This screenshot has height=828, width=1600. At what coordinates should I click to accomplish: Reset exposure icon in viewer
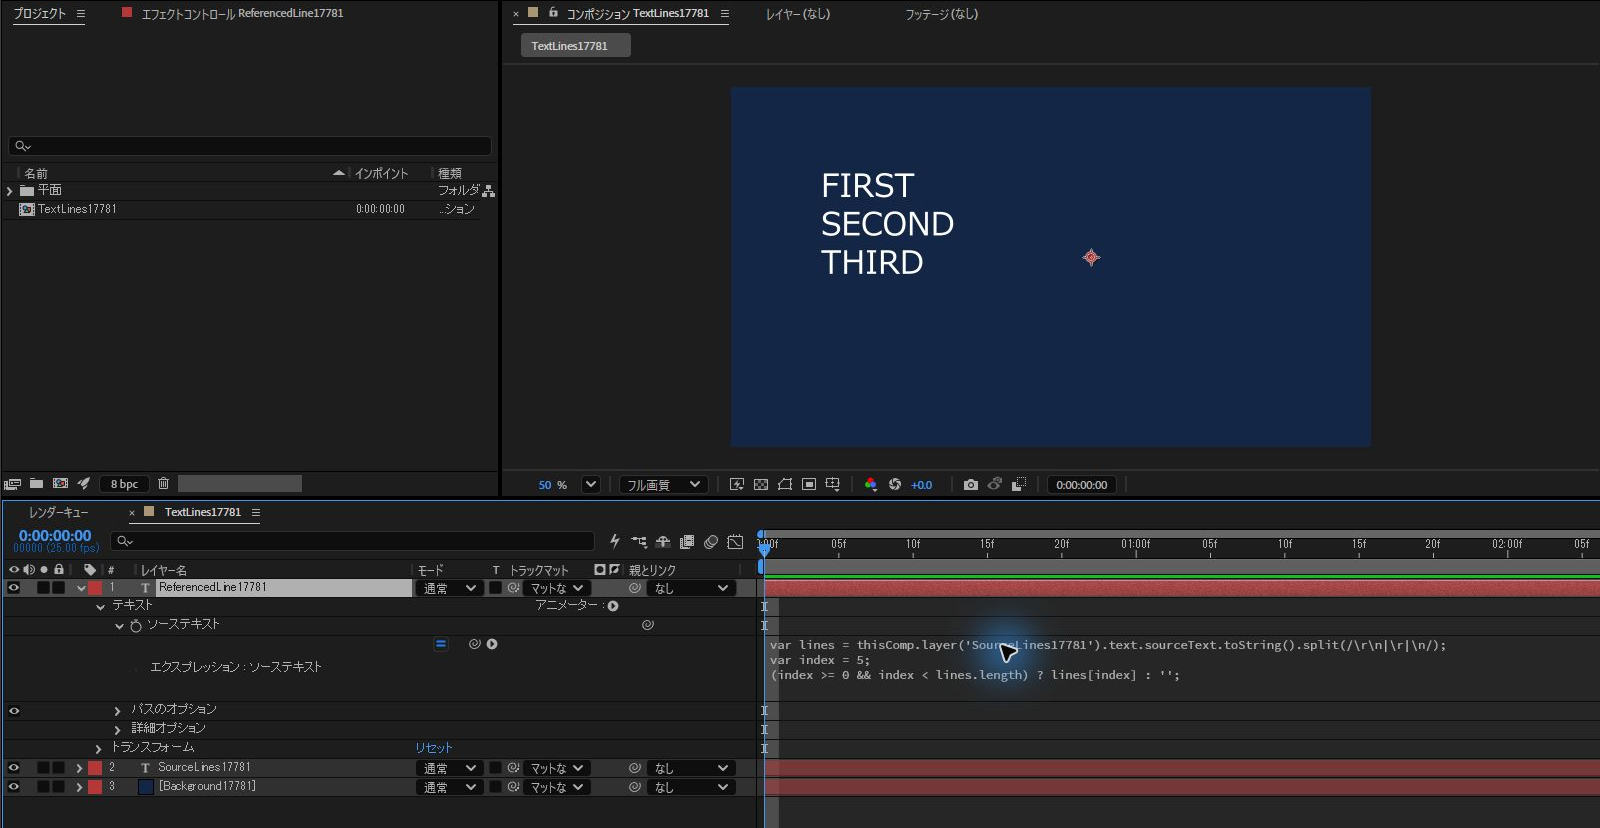point(895,485)
